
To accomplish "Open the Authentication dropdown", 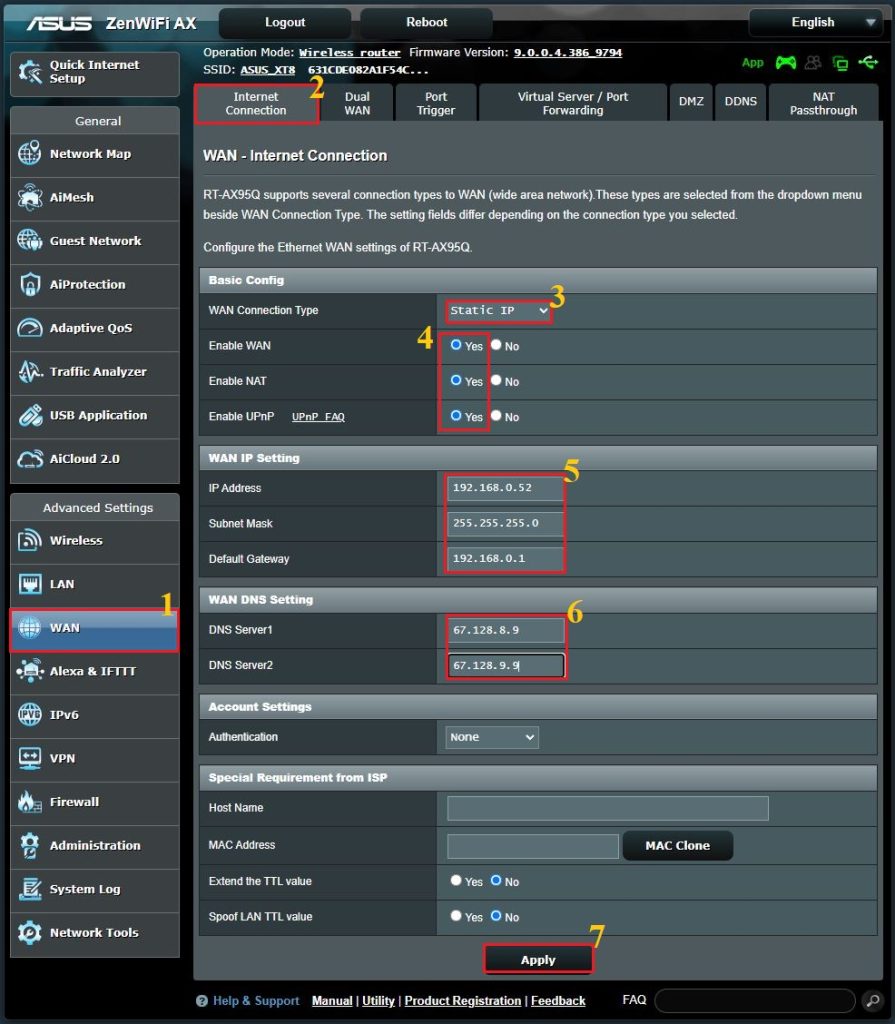I will click(x=490, y=737).
